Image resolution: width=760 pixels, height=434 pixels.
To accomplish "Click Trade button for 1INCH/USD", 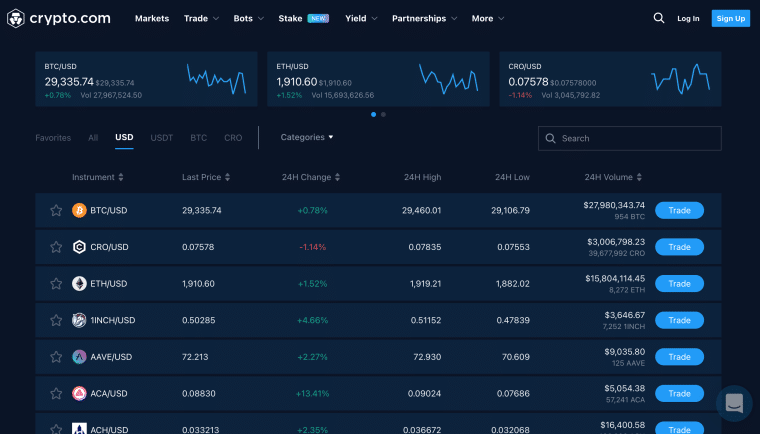I will point(679,320).
